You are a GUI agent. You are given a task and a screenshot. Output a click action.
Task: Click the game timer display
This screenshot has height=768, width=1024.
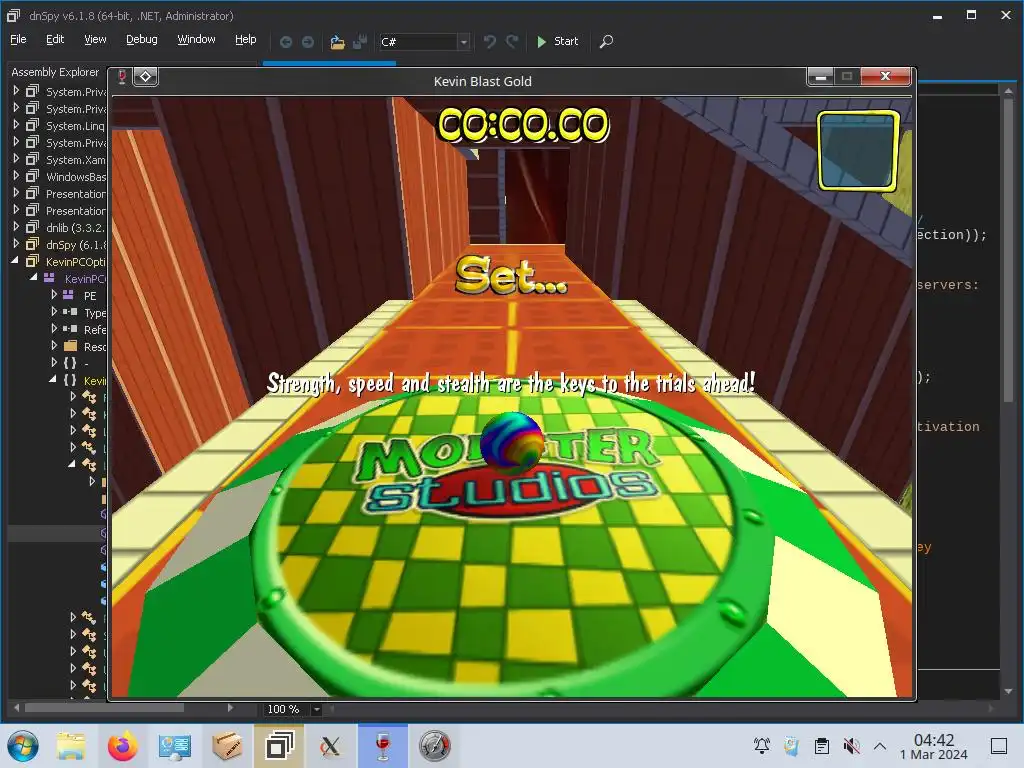pos(522,124)
